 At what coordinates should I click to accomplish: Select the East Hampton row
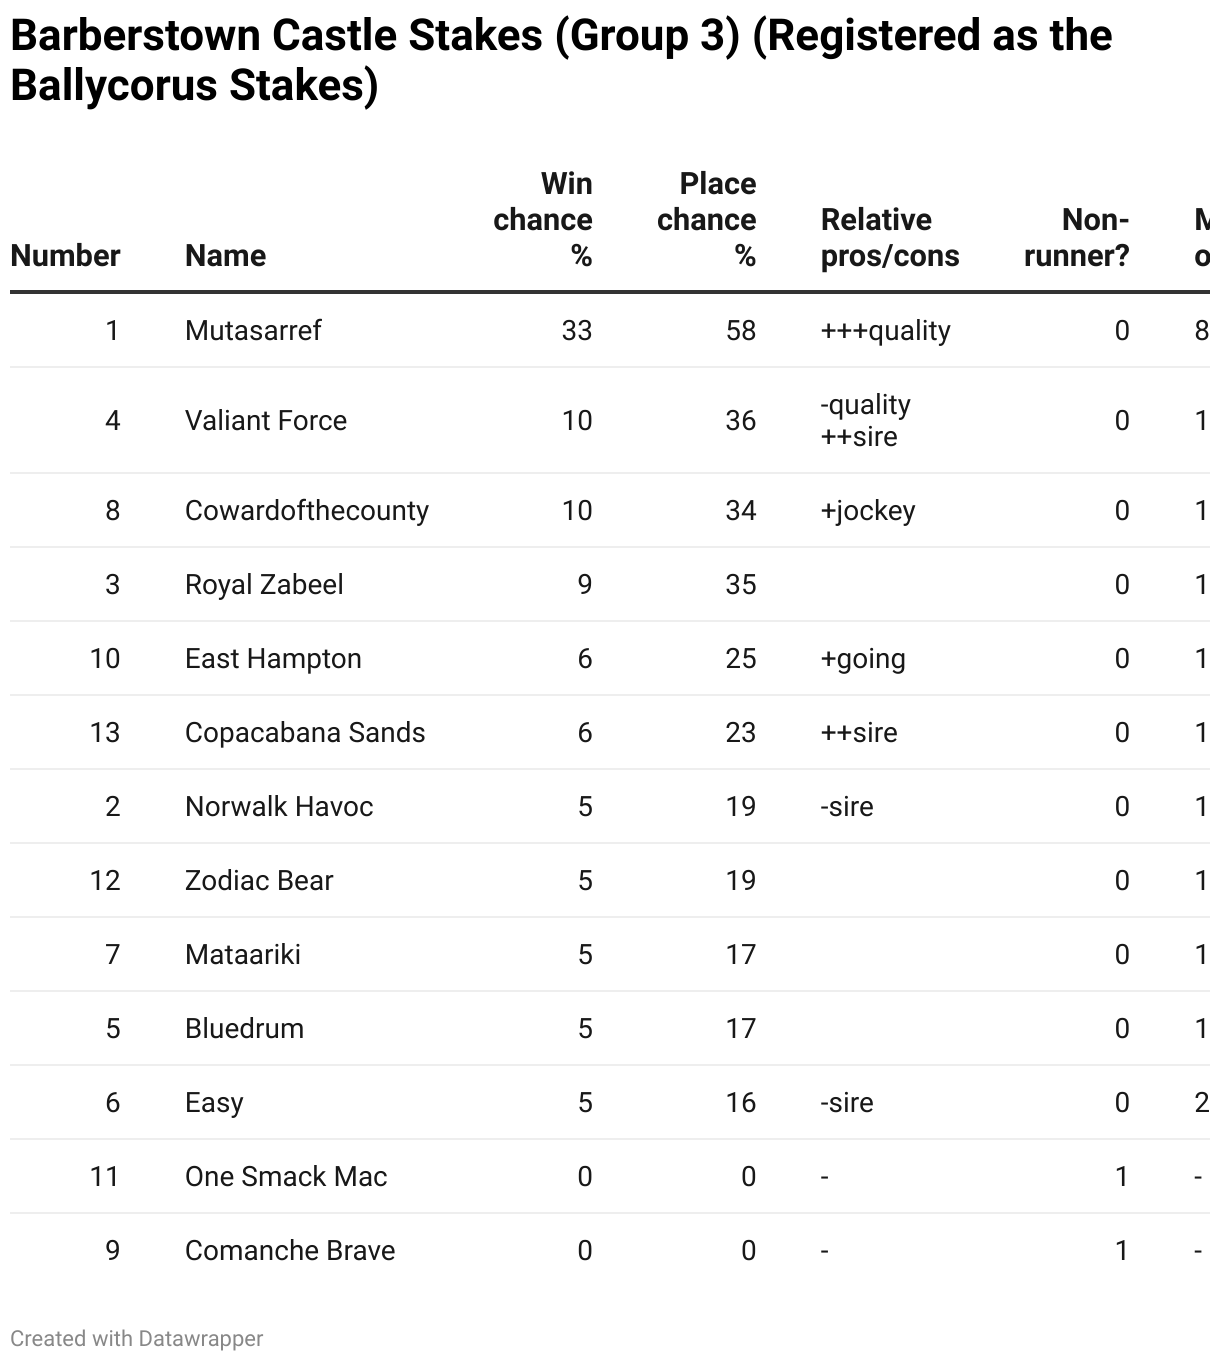tap(273, 659)
